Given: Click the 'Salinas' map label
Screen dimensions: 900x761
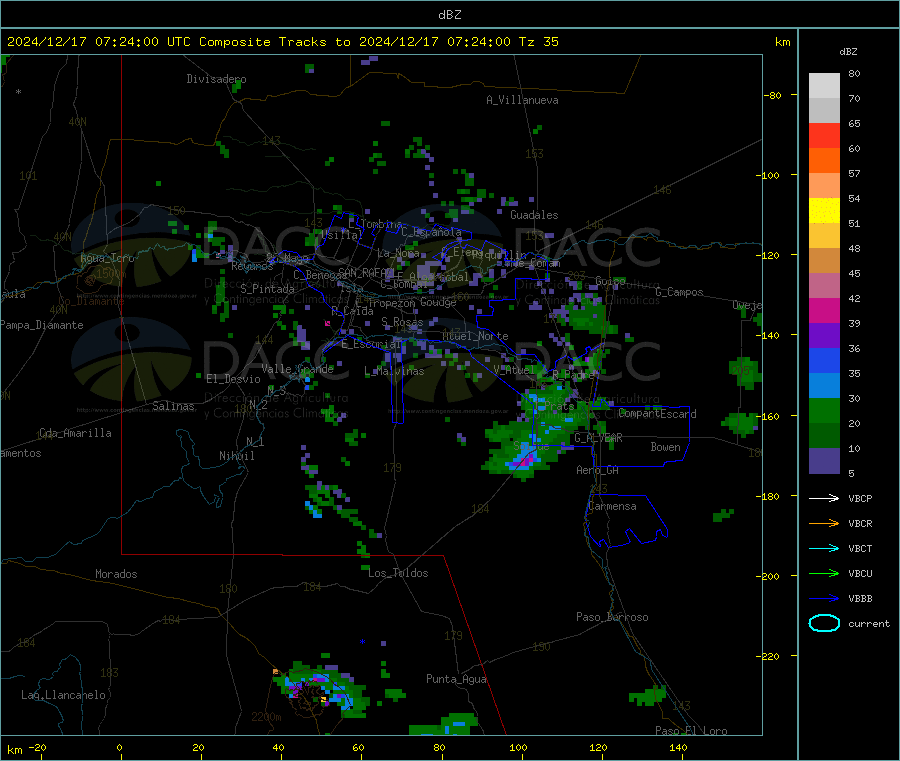Looking at the screenshot, I should click(173, 406).
